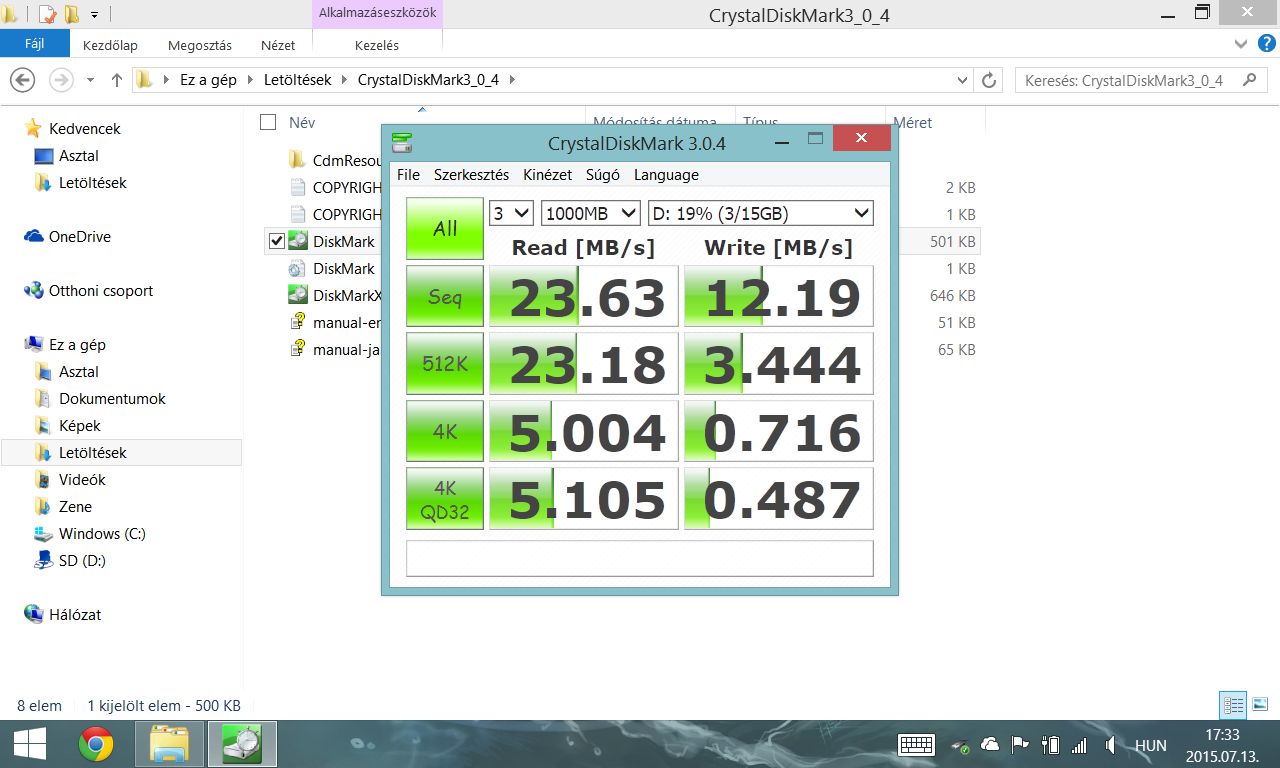Viewport: 1280px width, 768px height.
Task: Select Dokumentumok under Ez a gép
Action: coord(112,398)
